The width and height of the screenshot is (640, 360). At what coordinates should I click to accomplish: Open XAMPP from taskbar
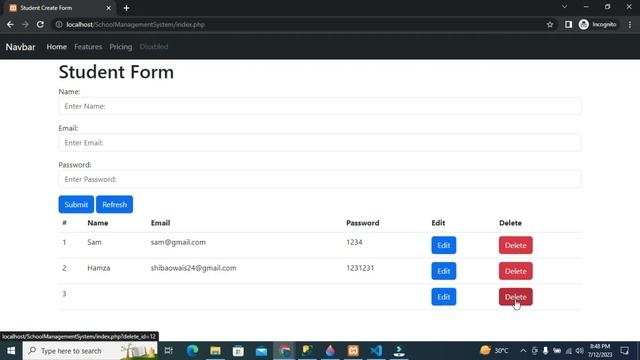coord(353,351)
